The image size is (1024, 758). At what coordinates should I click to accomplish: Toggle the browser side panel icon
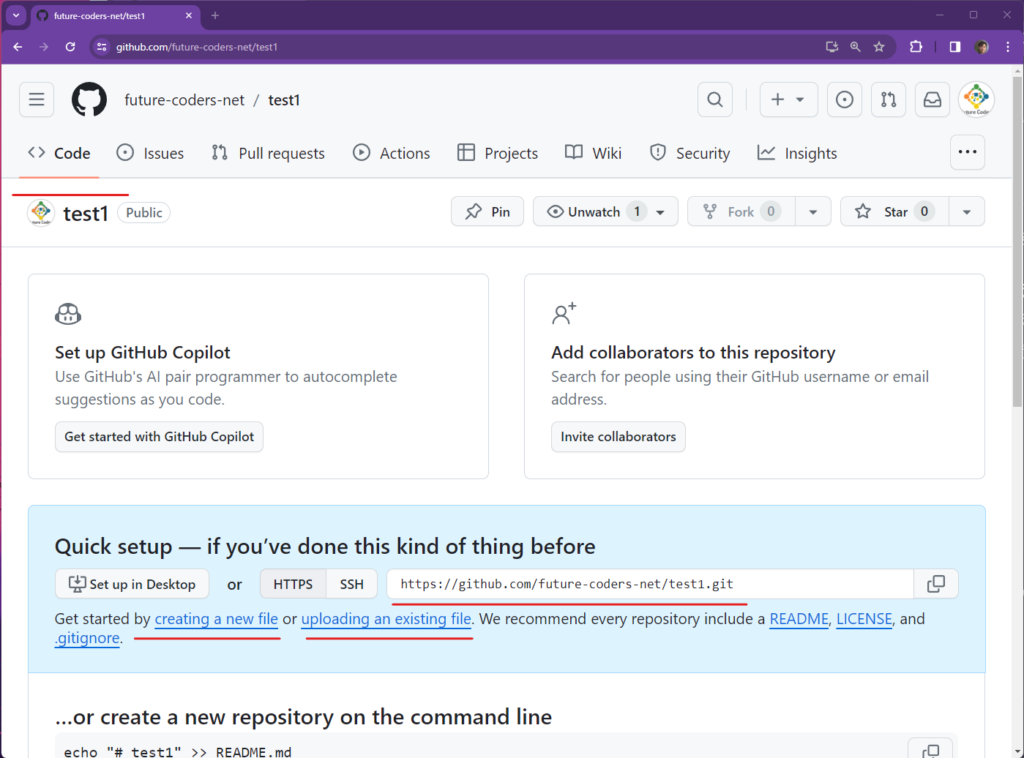[955, 47]
